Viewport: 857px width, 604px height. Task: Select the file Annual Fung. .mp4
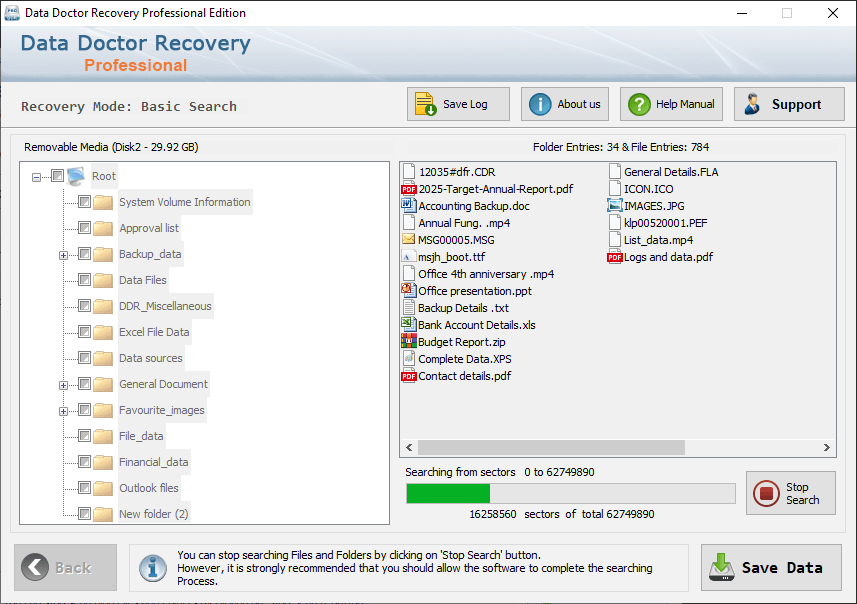[464, 223]
